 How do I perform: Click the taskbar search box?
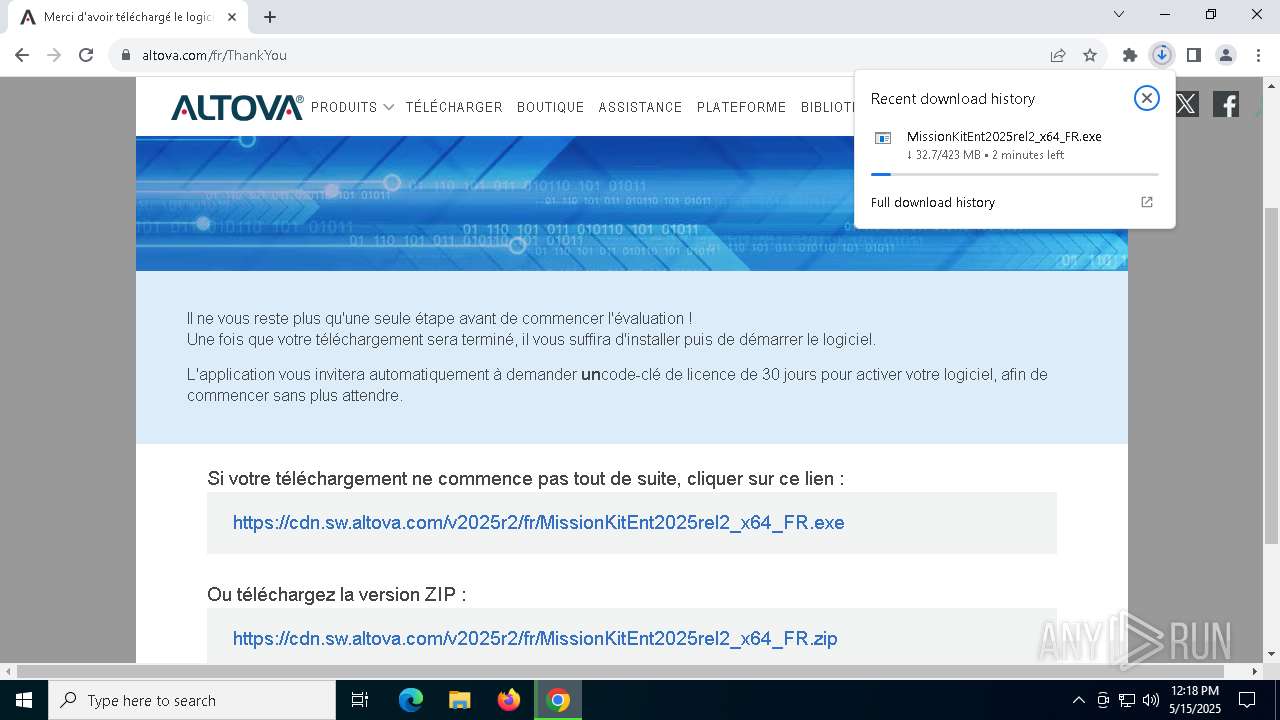pyautogui.click(x=192, y=700)
